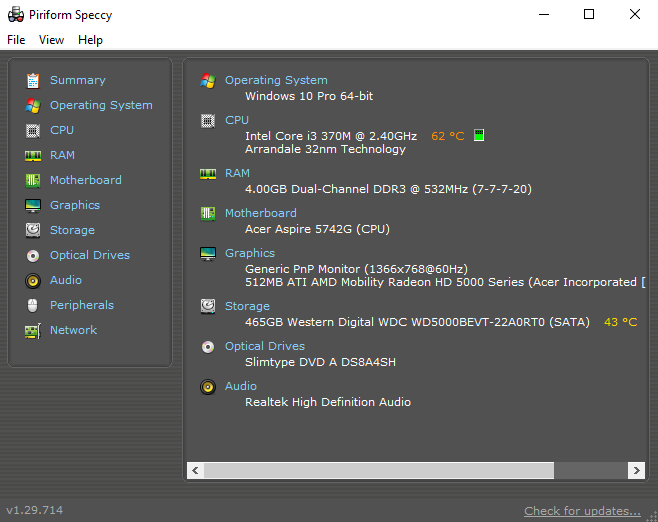Click the Piriform Speccy title bar app icon
Image resolution: width=658 pixels, height=522 pixels.
coord(16,15)
